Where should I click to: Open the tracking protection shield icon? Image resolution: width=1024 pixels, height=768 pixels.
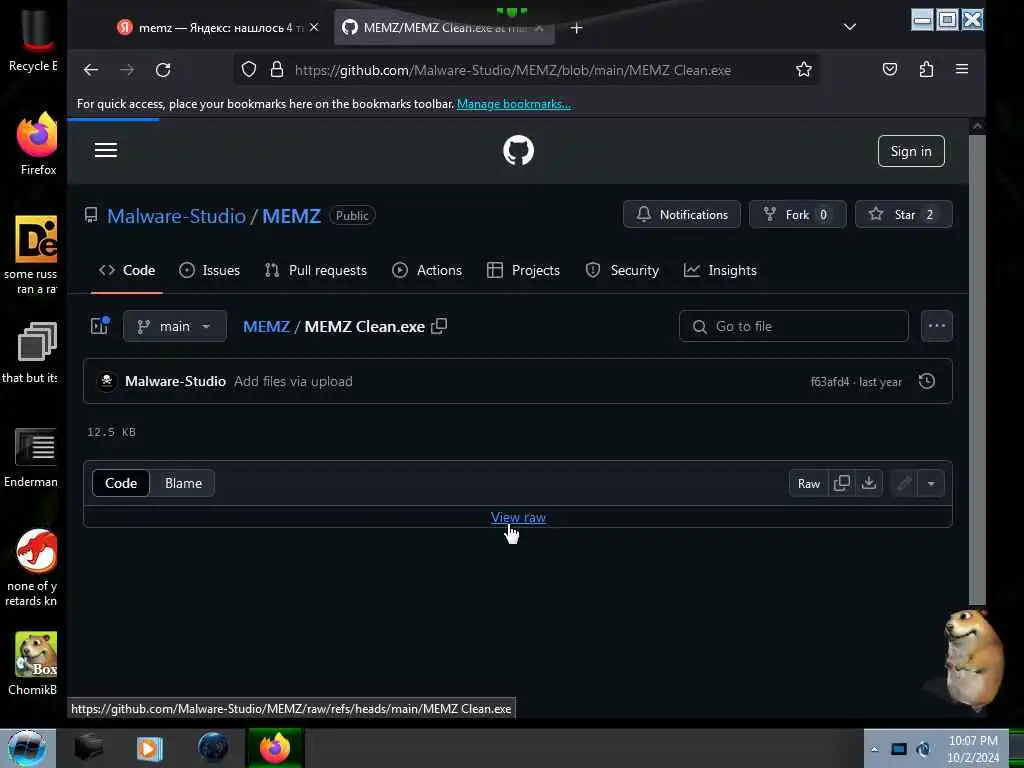[249, 69]
